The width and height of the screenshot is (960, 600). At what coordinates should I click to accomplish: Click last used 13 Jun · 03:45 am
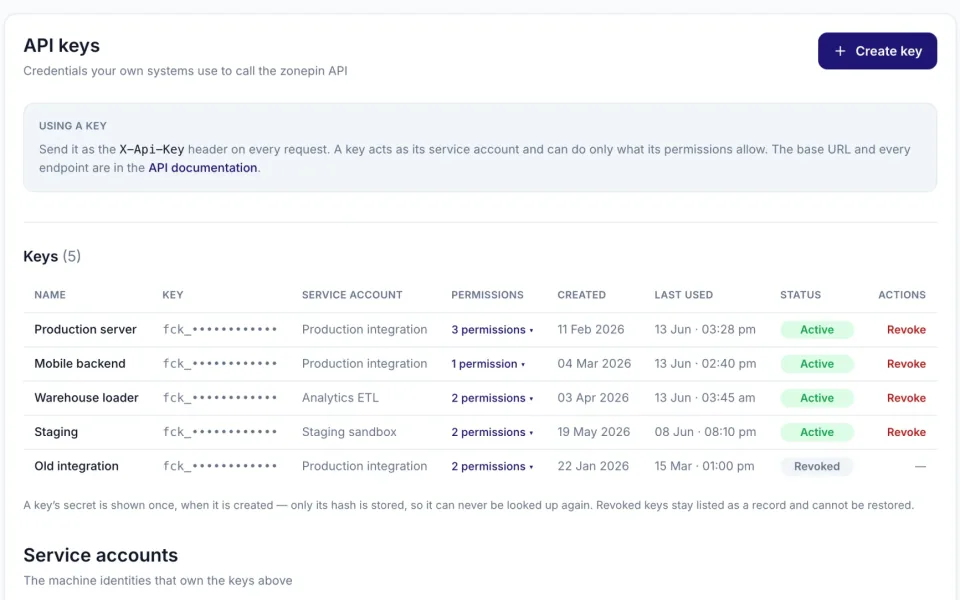[x=705, y=398]
